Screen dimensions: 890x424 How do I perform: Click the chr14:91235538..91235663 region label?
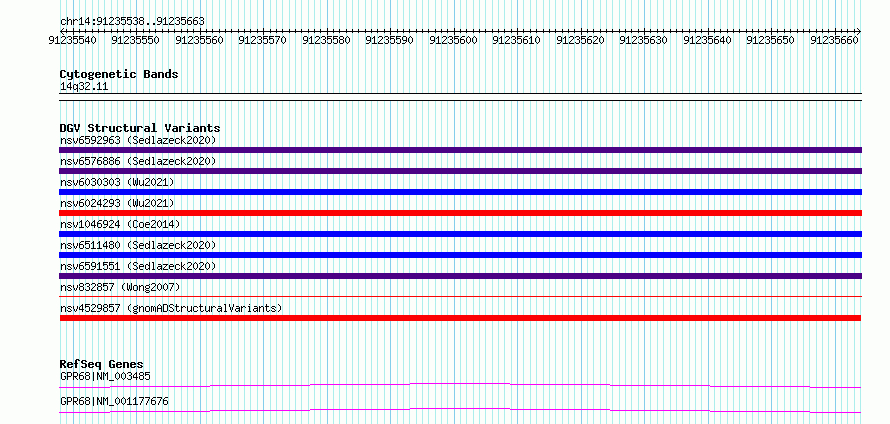[132, 22]
